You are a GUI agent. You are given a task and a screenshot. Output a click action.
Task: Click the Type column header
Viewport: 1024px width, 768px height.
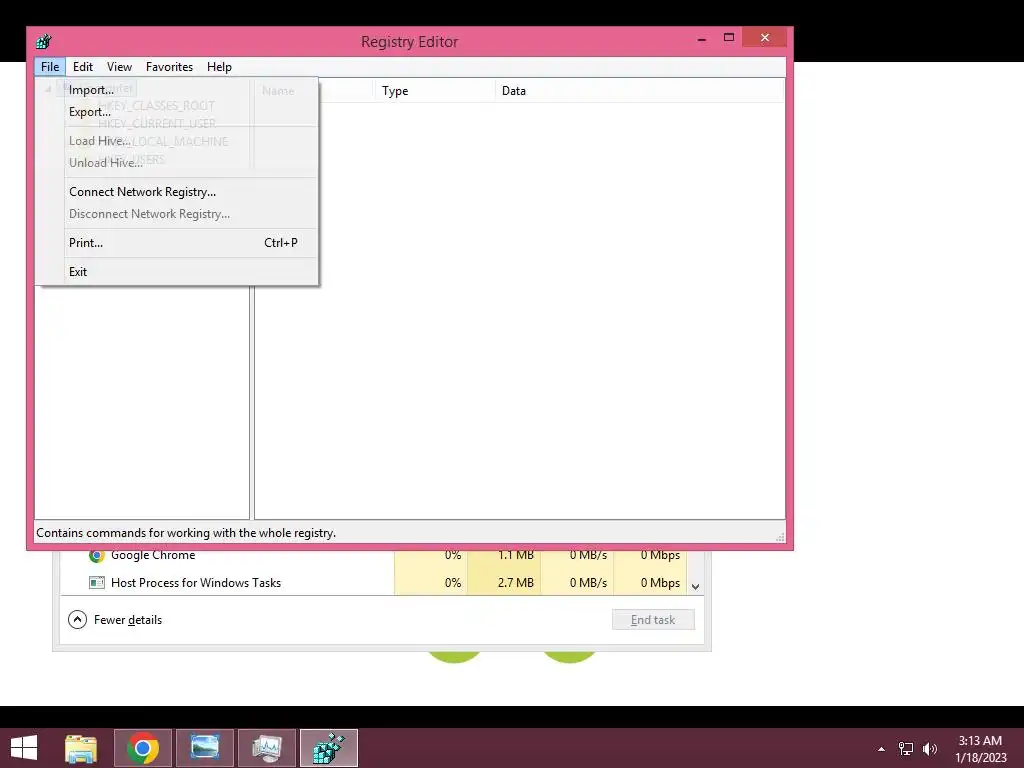tap(434, 91)
